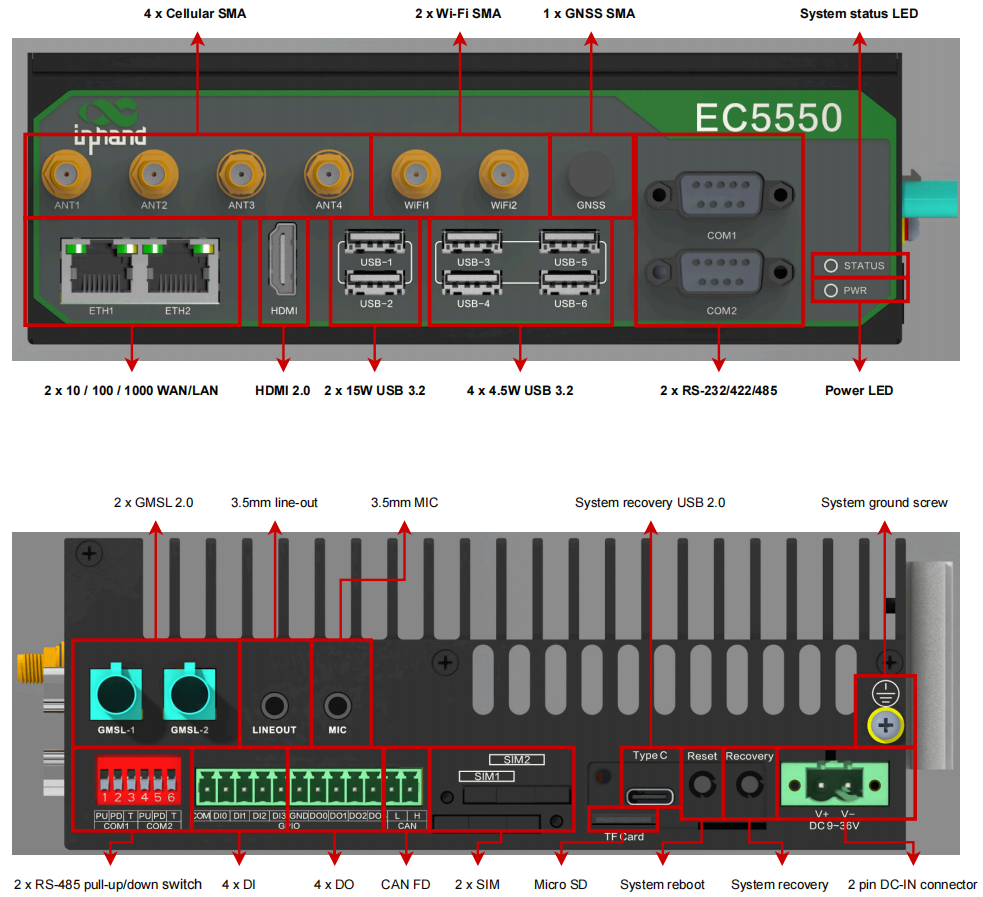This screenshot has height=897, width=983.
Task: Click the ETH1 Ethernet port
Action: pyautogui.click(x=99, y=268)
